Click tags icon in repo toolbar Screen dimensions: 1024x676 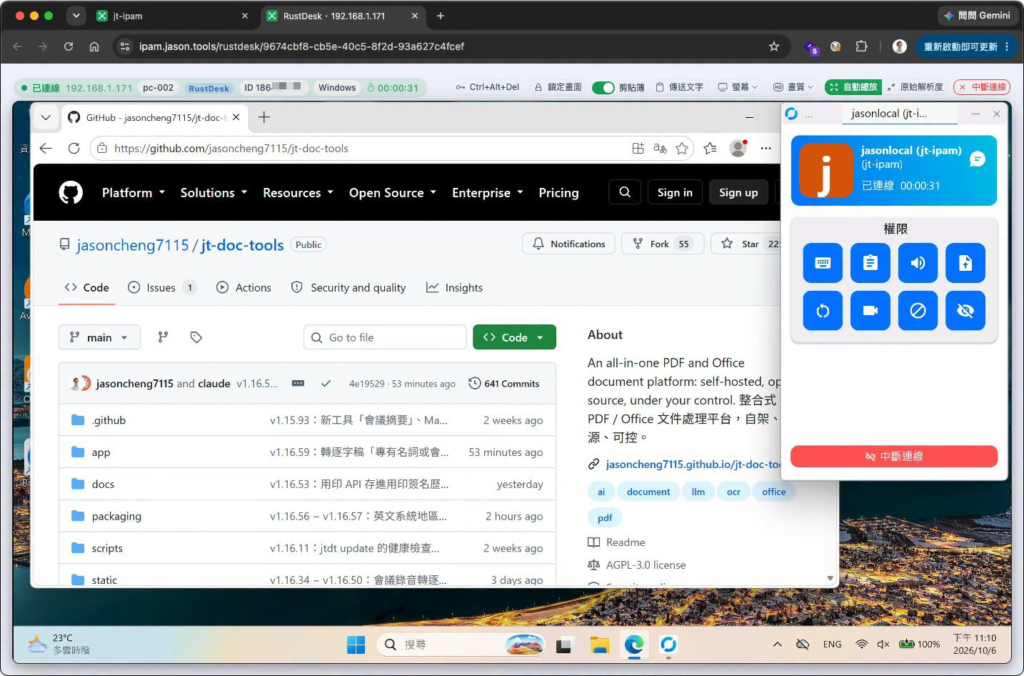pyautogui.click(x=196, y=337)
